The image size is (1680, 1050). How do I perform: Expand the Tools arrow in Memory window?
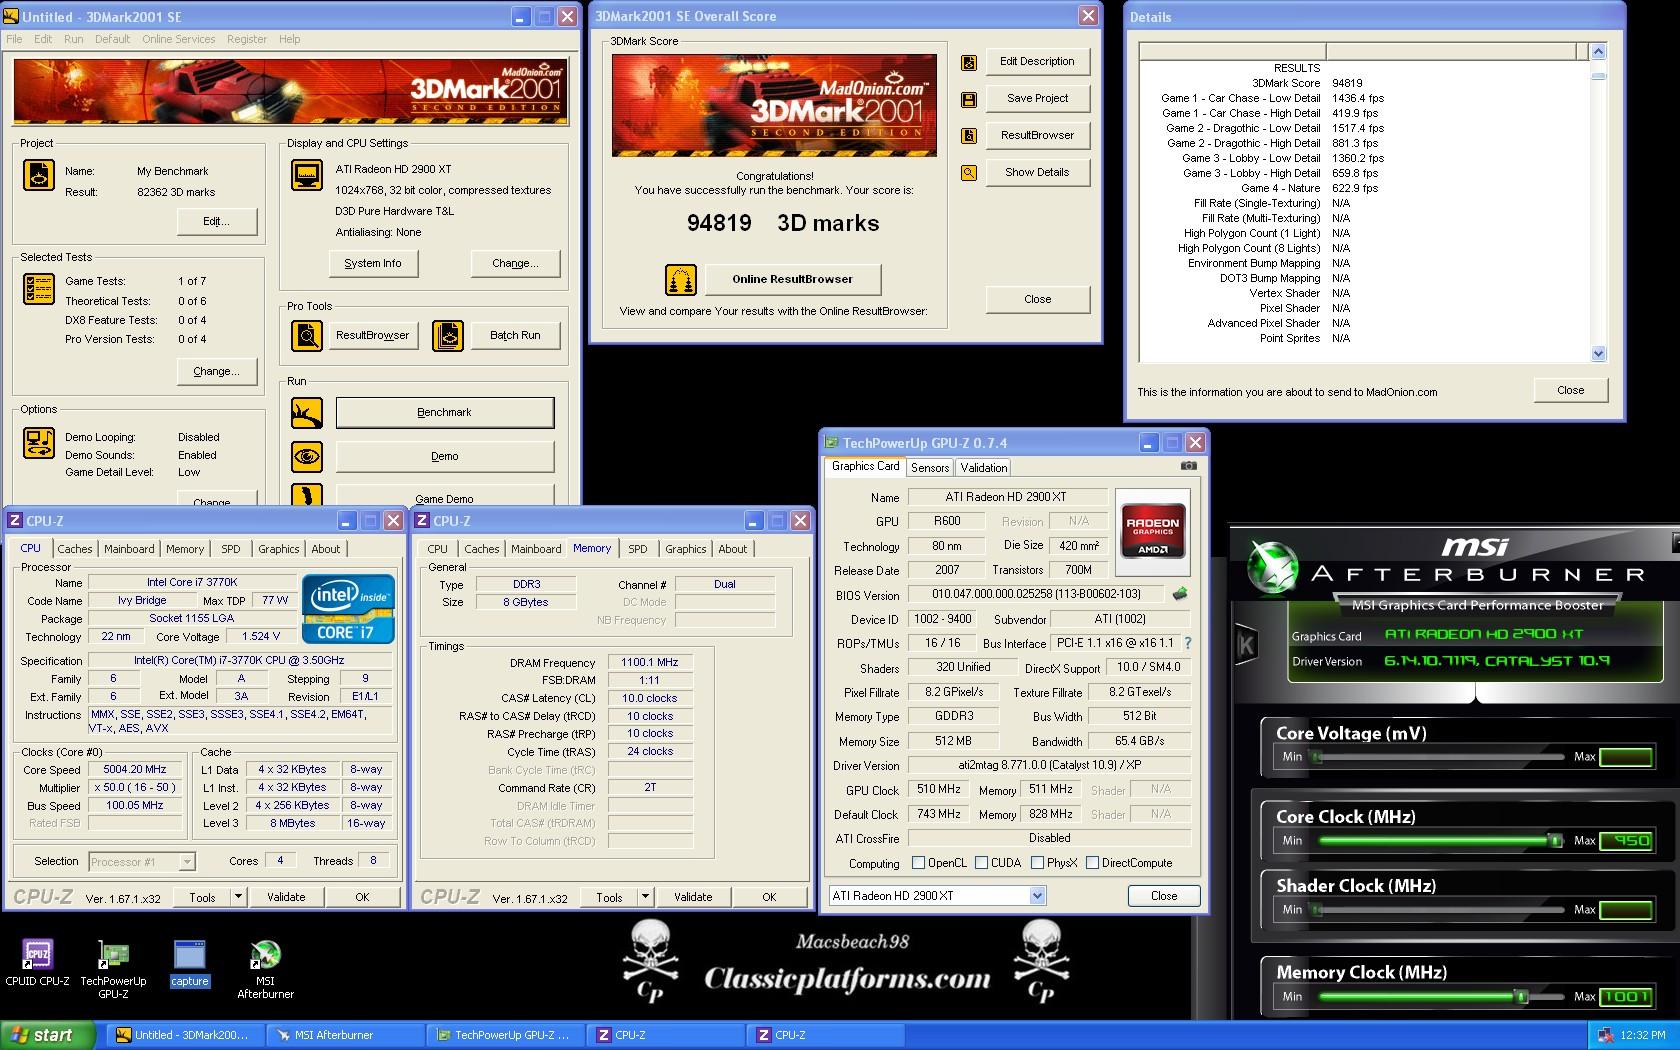point(645,897)
